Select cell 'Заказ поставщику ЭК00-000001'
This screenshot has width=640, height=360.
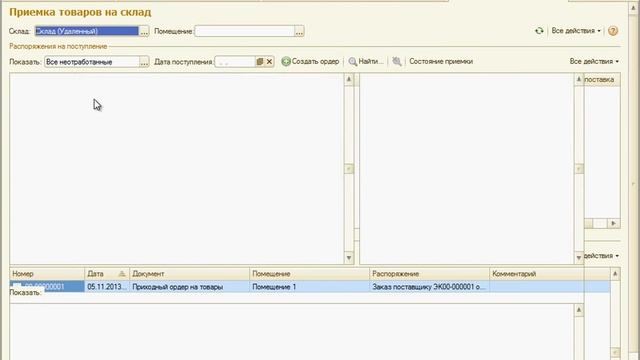429,287
